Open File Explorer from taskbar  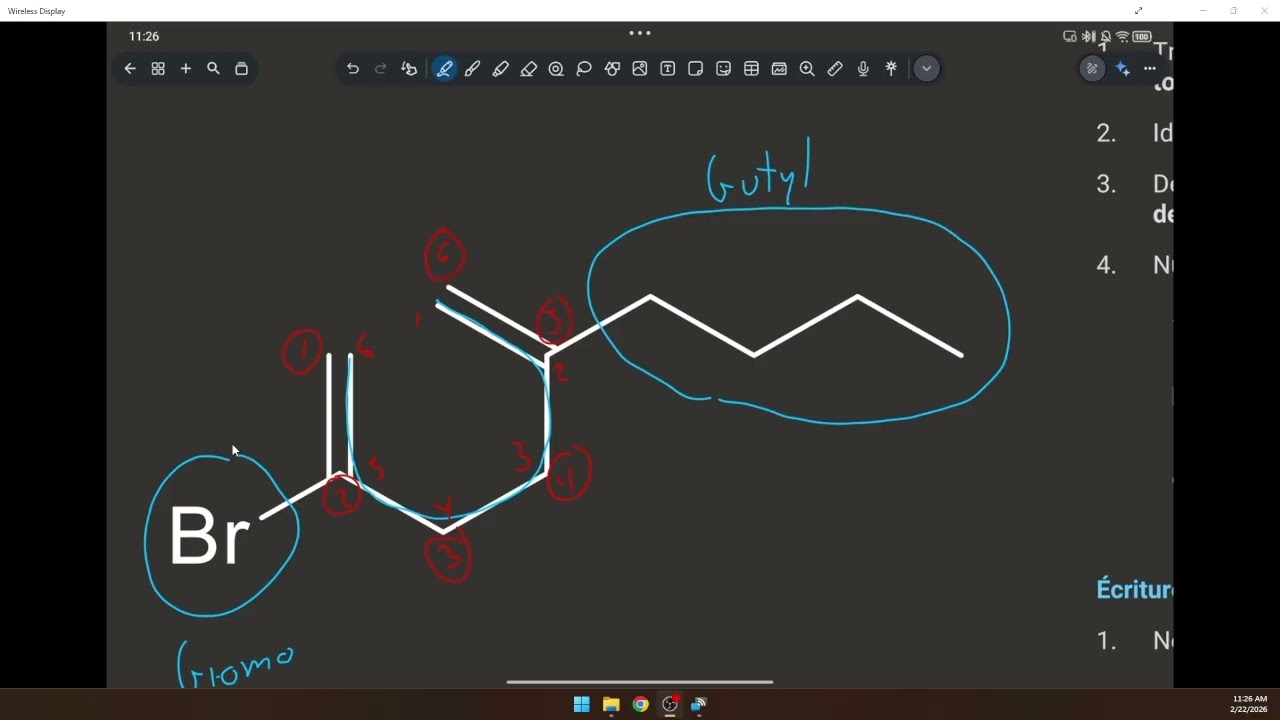(611, 704)
